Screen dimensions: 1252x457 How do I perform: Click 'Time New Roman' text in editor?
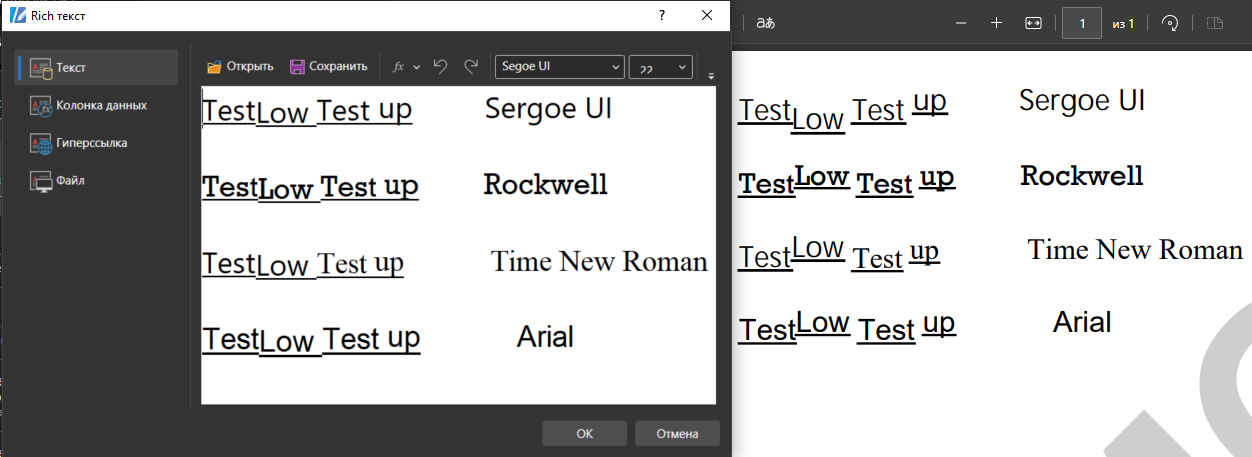tap(599, 262)
